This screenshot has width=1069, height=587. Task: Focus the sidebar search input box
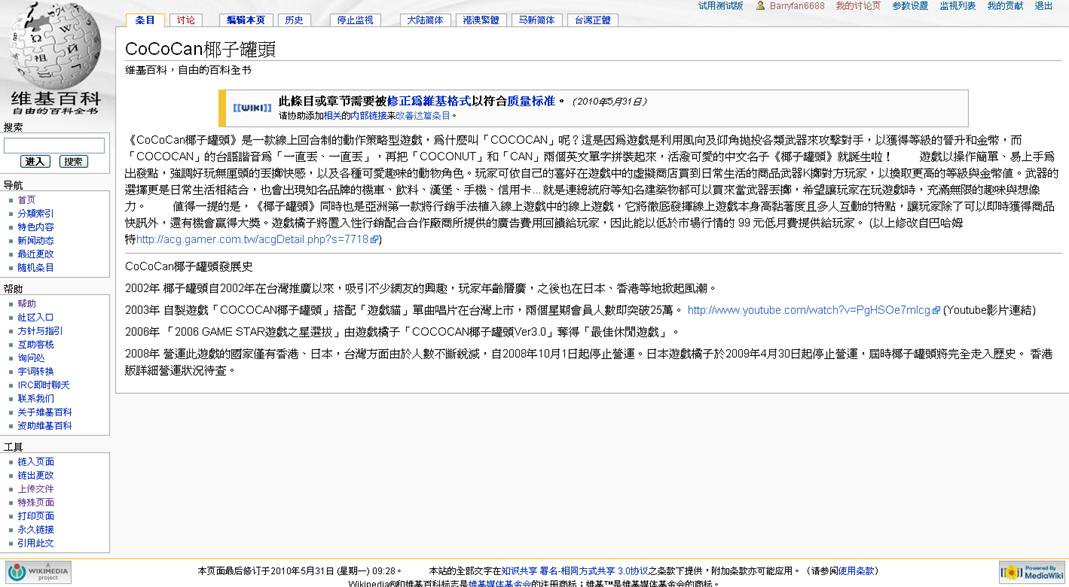[54, 145]
